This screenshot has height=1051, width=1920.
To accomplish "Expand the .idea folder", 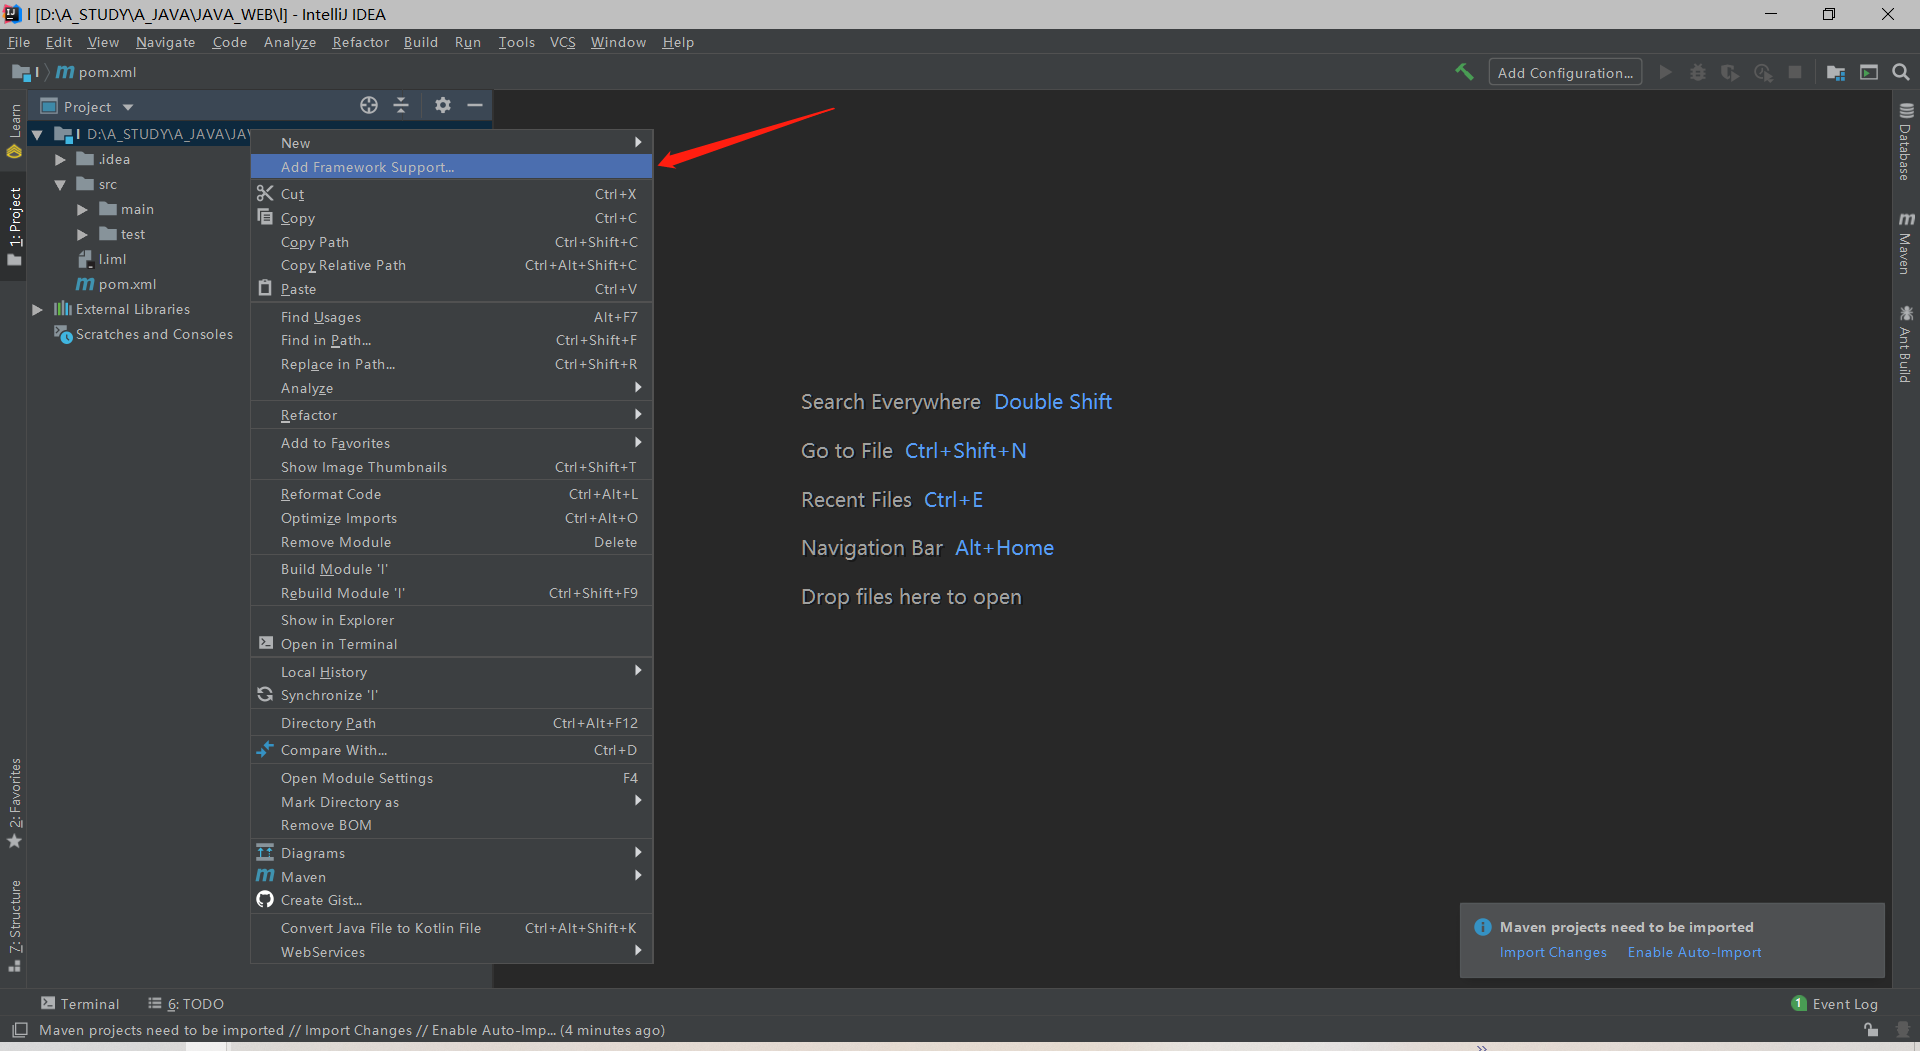I will (60, 159).
